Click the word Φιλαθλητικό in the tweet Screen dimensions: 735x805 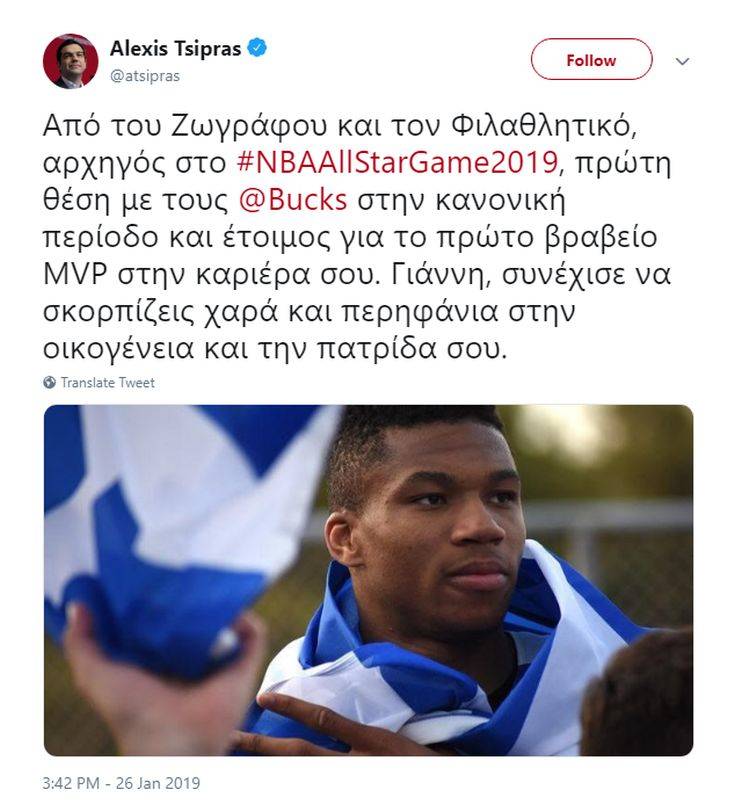coord(544,126)
